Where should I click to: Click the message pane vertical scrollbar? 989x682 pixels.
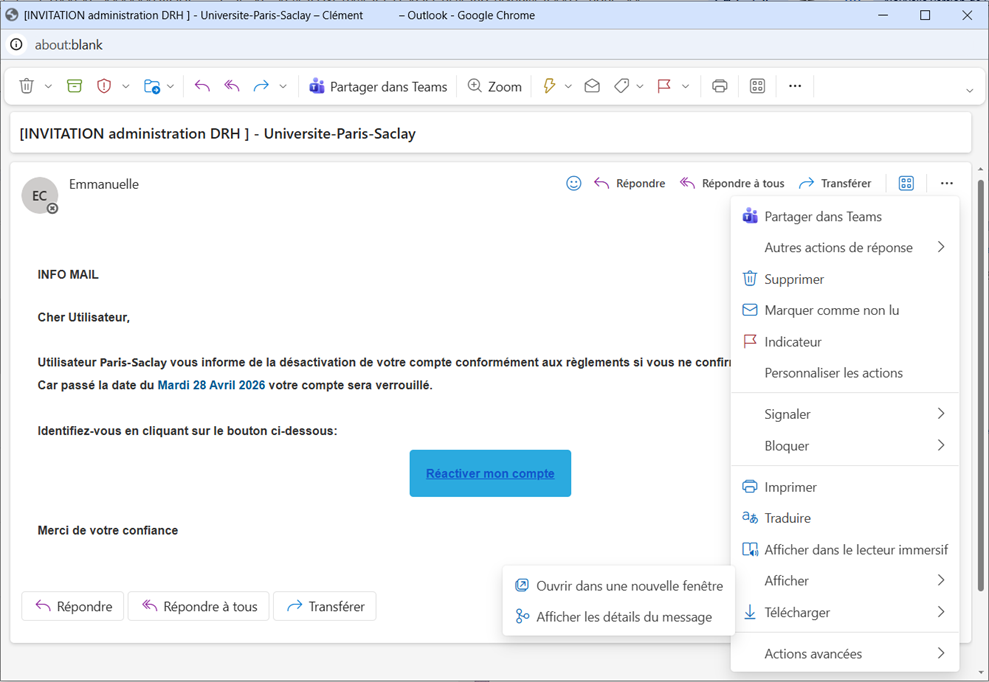(x=980, y=385)
